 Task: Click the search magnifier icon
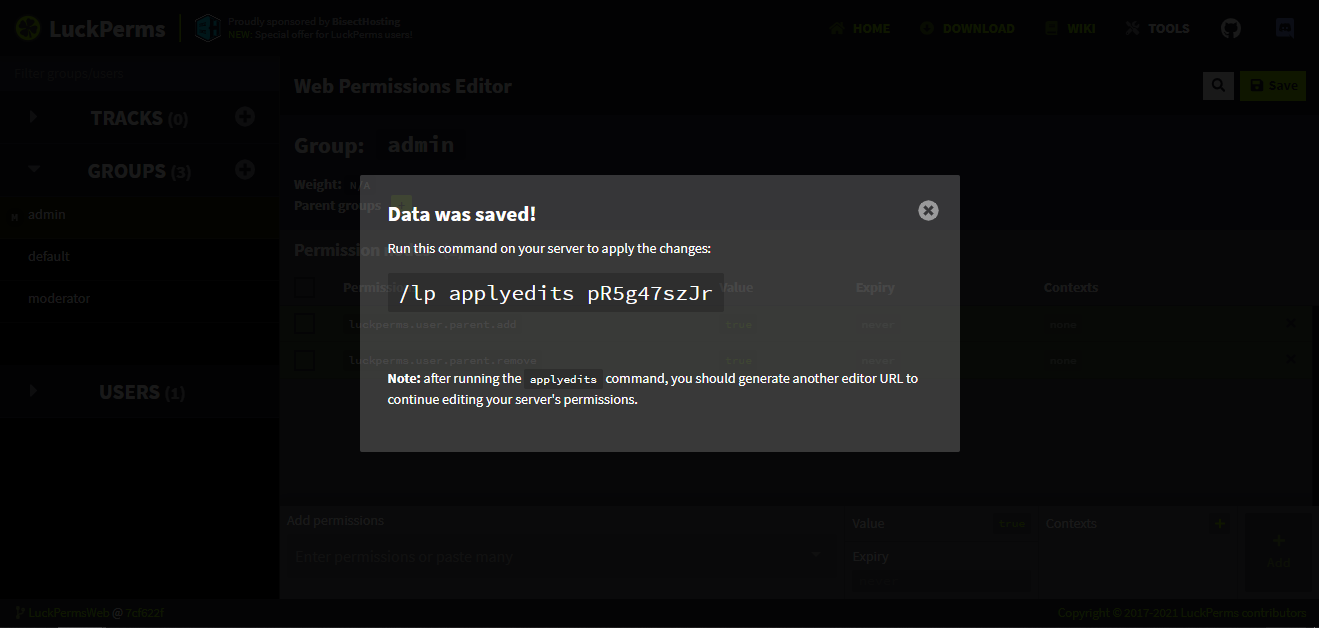[1218, 86]
